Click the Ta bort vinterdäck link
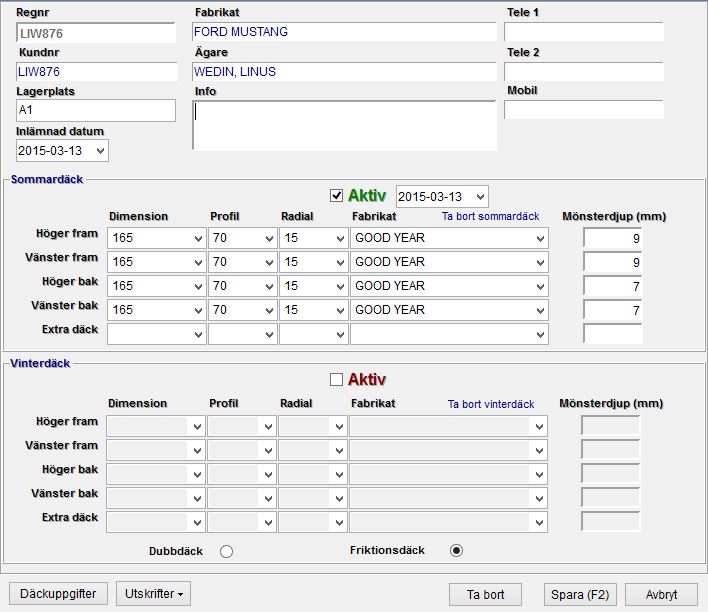Viewport: 708px width, 612px height. pos(491,404)
